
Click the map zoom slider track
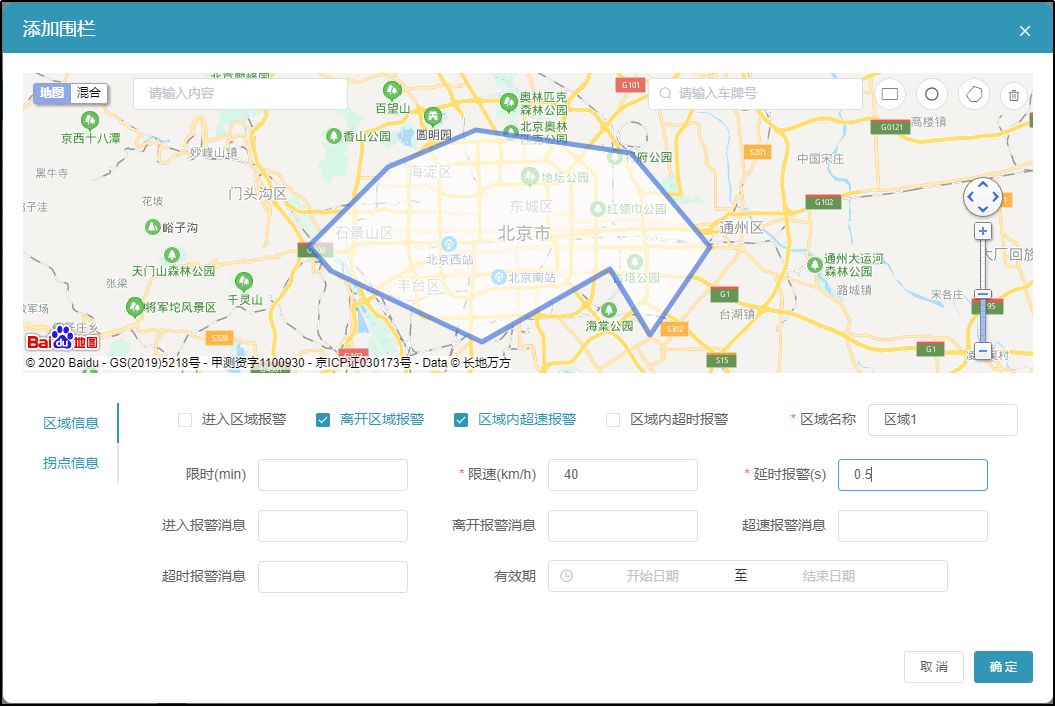[x=983, y=289]
